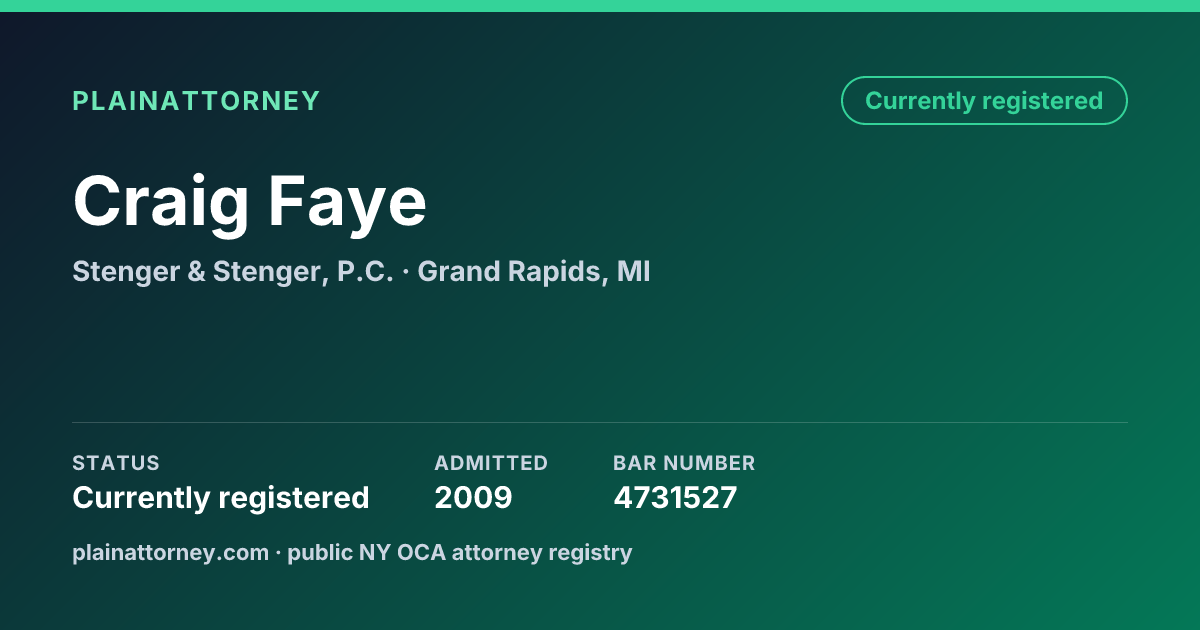Click the BAR NUMBER label
1200x630 pixels.
(x=684, y=463)
